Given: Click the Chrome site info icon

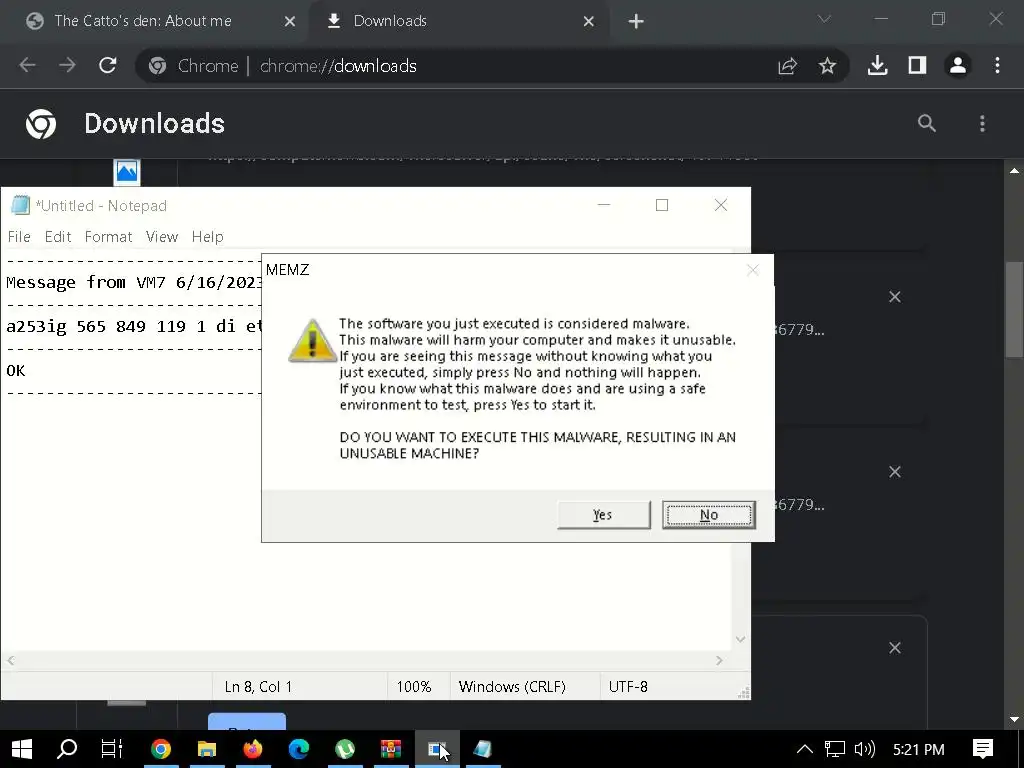Looking at the screenshot, I should pos(157,66).
